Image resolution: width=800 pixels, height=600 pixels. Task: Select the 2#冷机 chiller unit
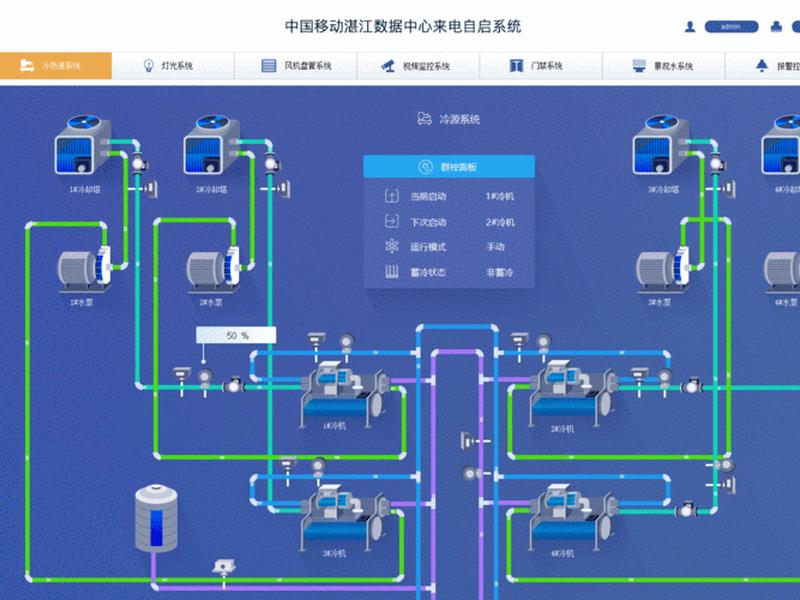click(572, 393)
